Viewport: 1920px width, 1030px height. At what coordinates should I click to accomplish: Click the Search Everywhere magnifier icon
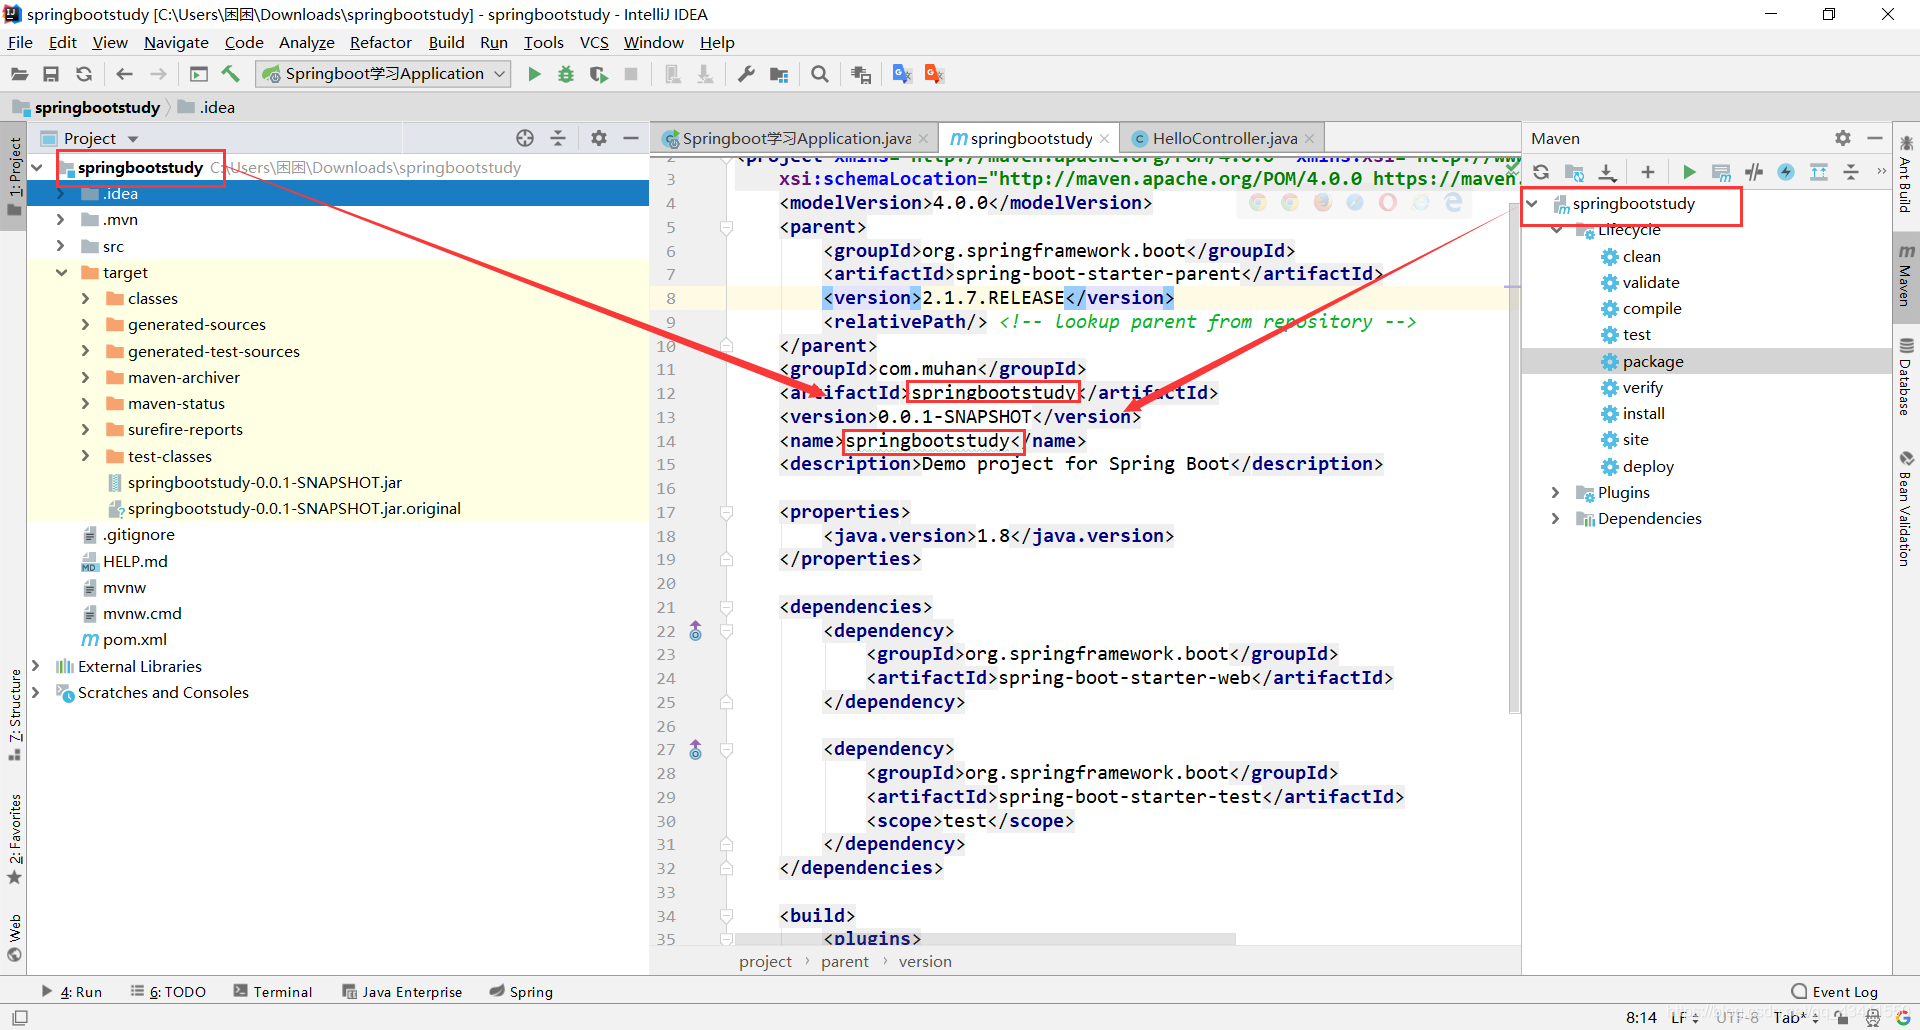[820, 74]
